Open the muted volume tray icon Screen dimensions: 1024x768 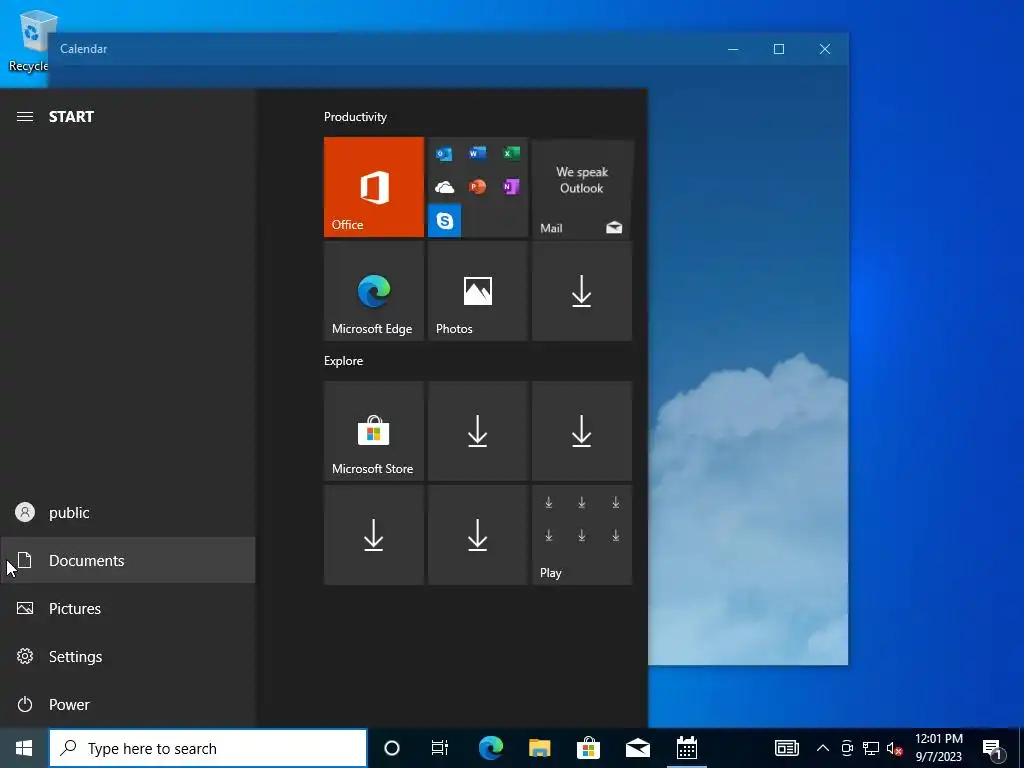pyautogui.click(x=895, y=748)
